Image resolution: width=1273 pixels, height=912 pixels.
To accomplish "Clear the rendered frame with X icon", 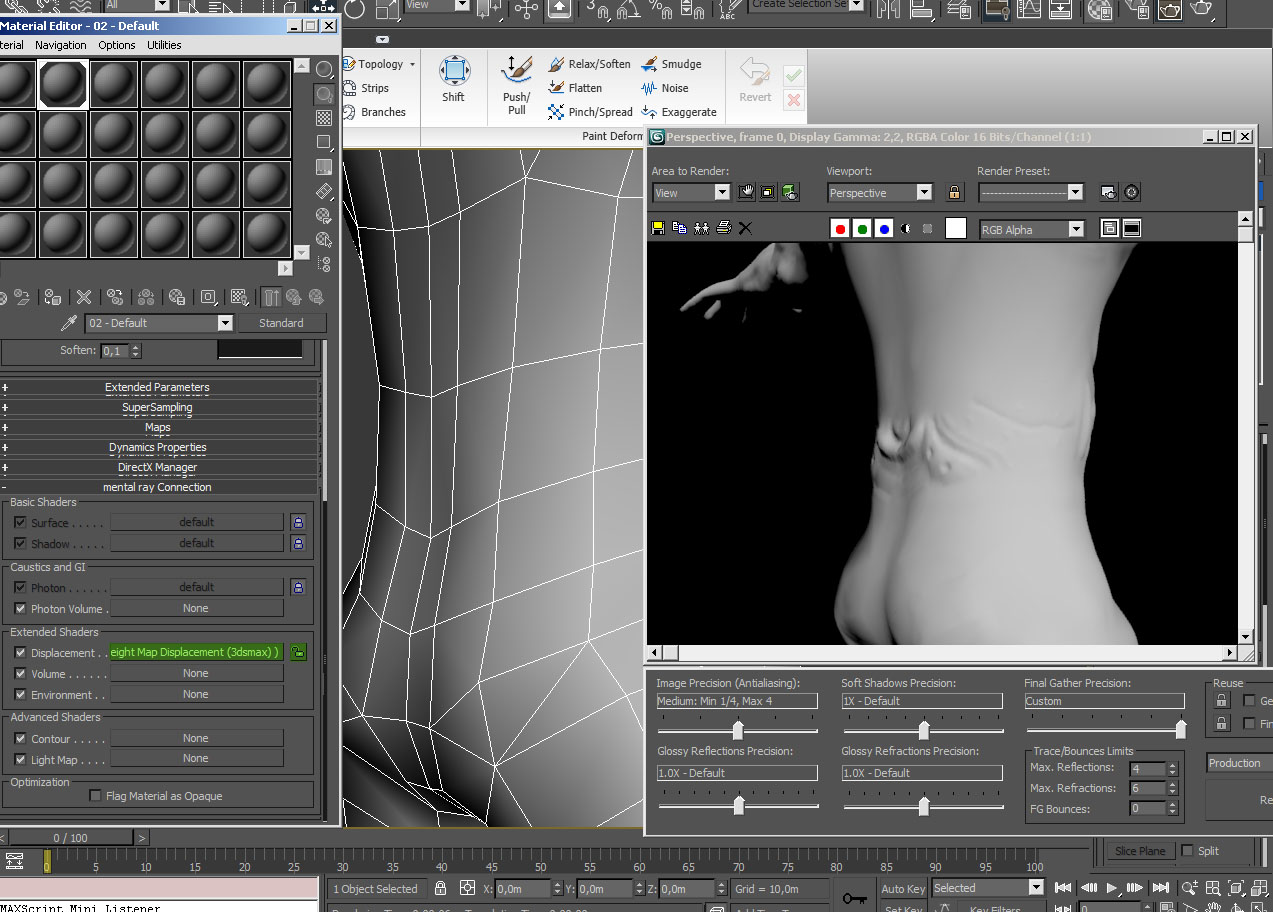I will tap(745, 228).
